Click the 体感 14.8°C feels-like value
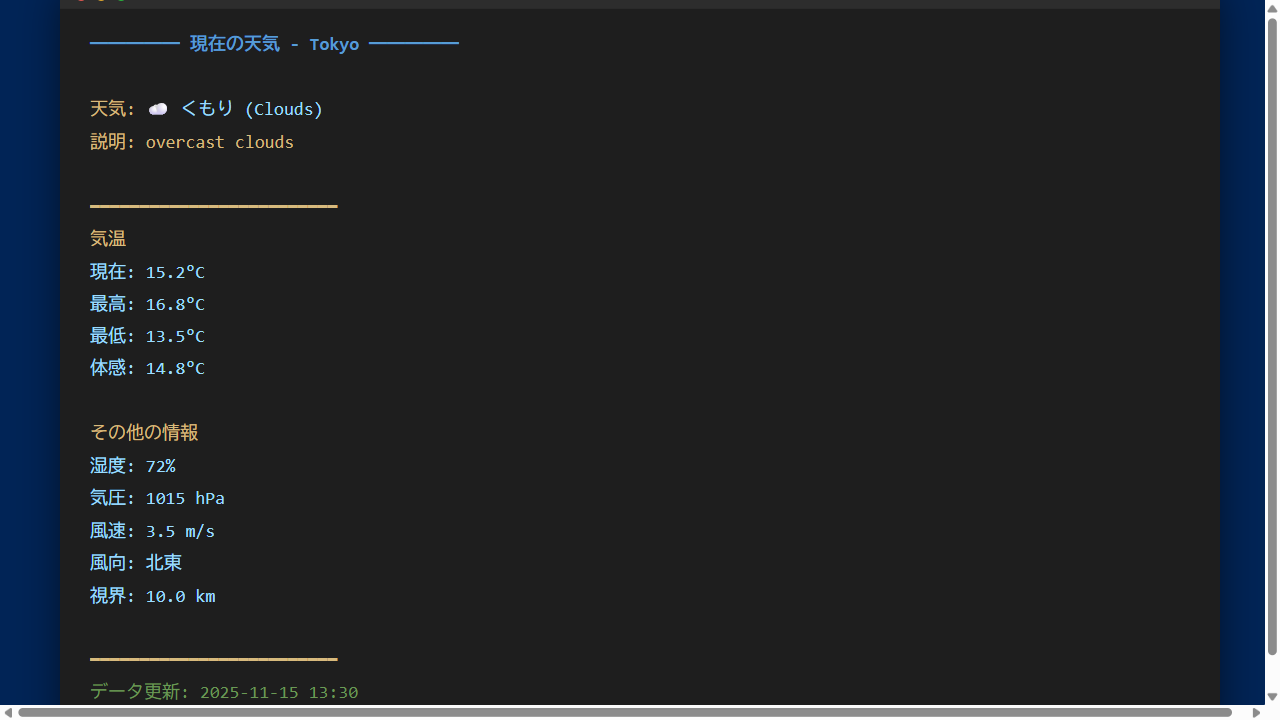The height and width of the screenshot is (720, 1280). point(175,368)
